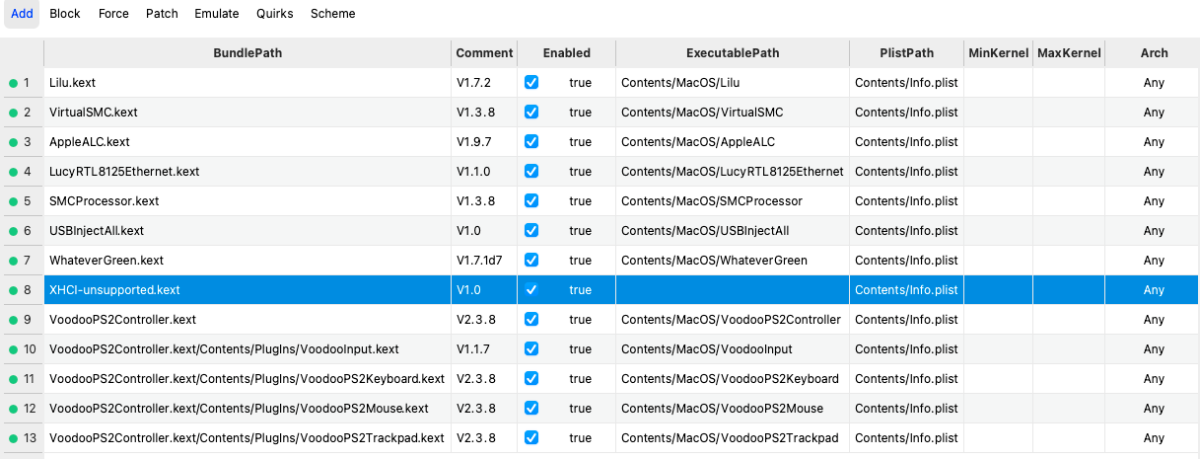Click MaxKernel cell for Lilu.kext
Image resolution: width=1200 pixels, height=459 pixels.
[1068, 83]
